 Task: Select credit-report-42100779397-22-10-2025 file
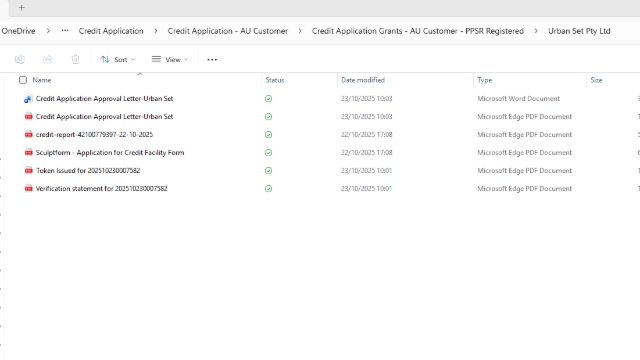pos(94,134)
